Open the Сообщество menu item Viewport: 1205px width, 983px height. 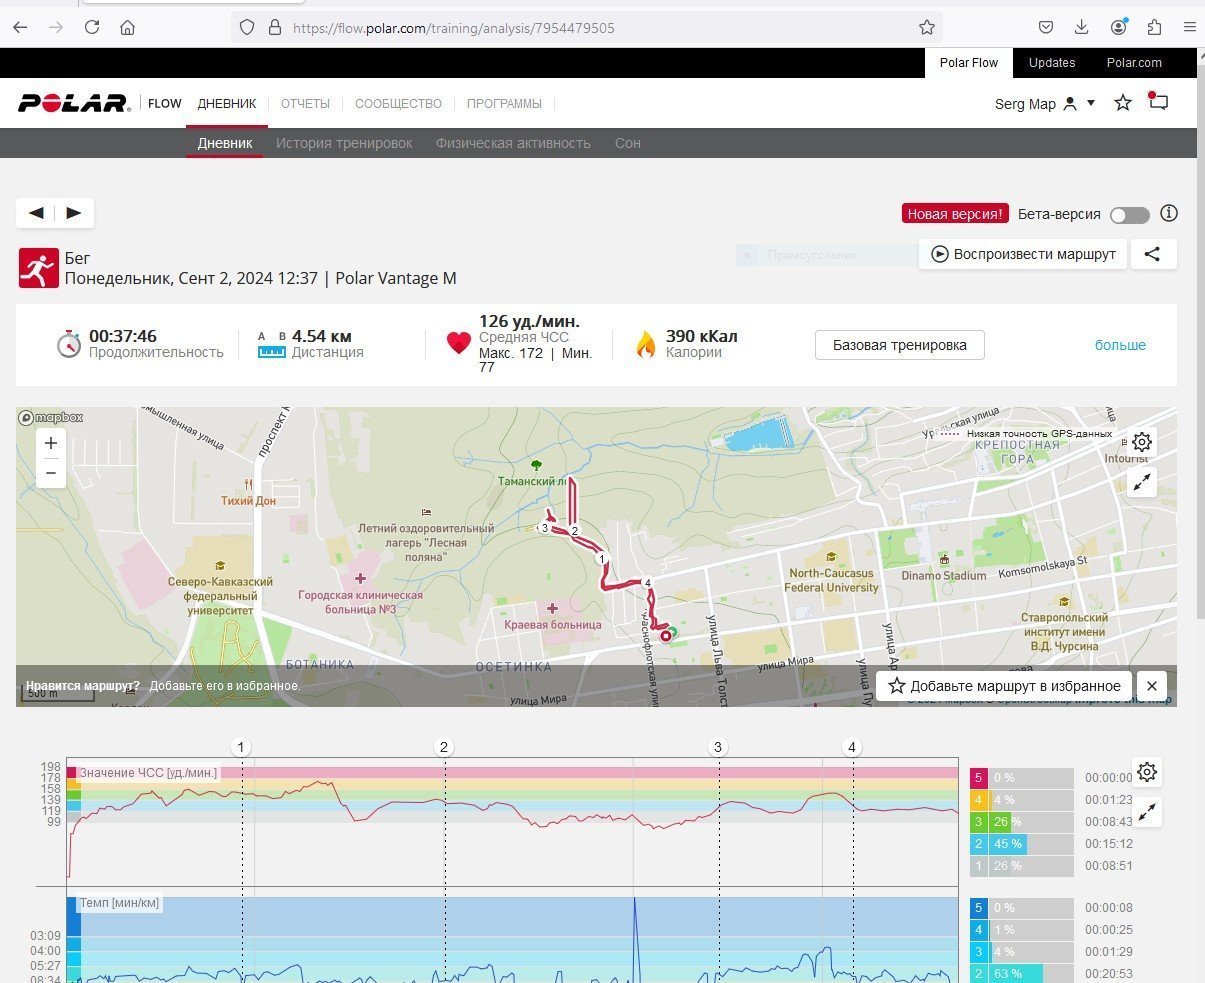[x=398, y=103]
